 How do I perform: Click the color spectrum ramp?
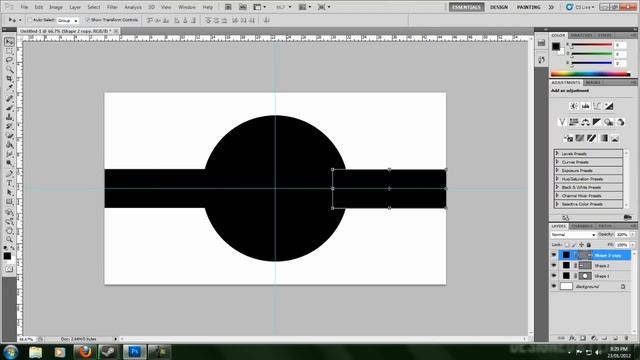(590, 74)
